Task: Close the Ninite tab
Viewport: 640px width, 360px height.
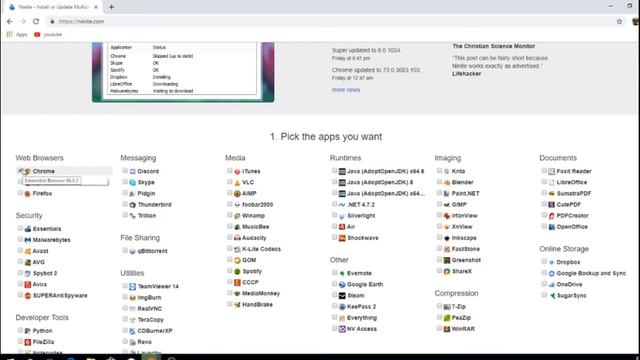Action: tap(96, 7)
